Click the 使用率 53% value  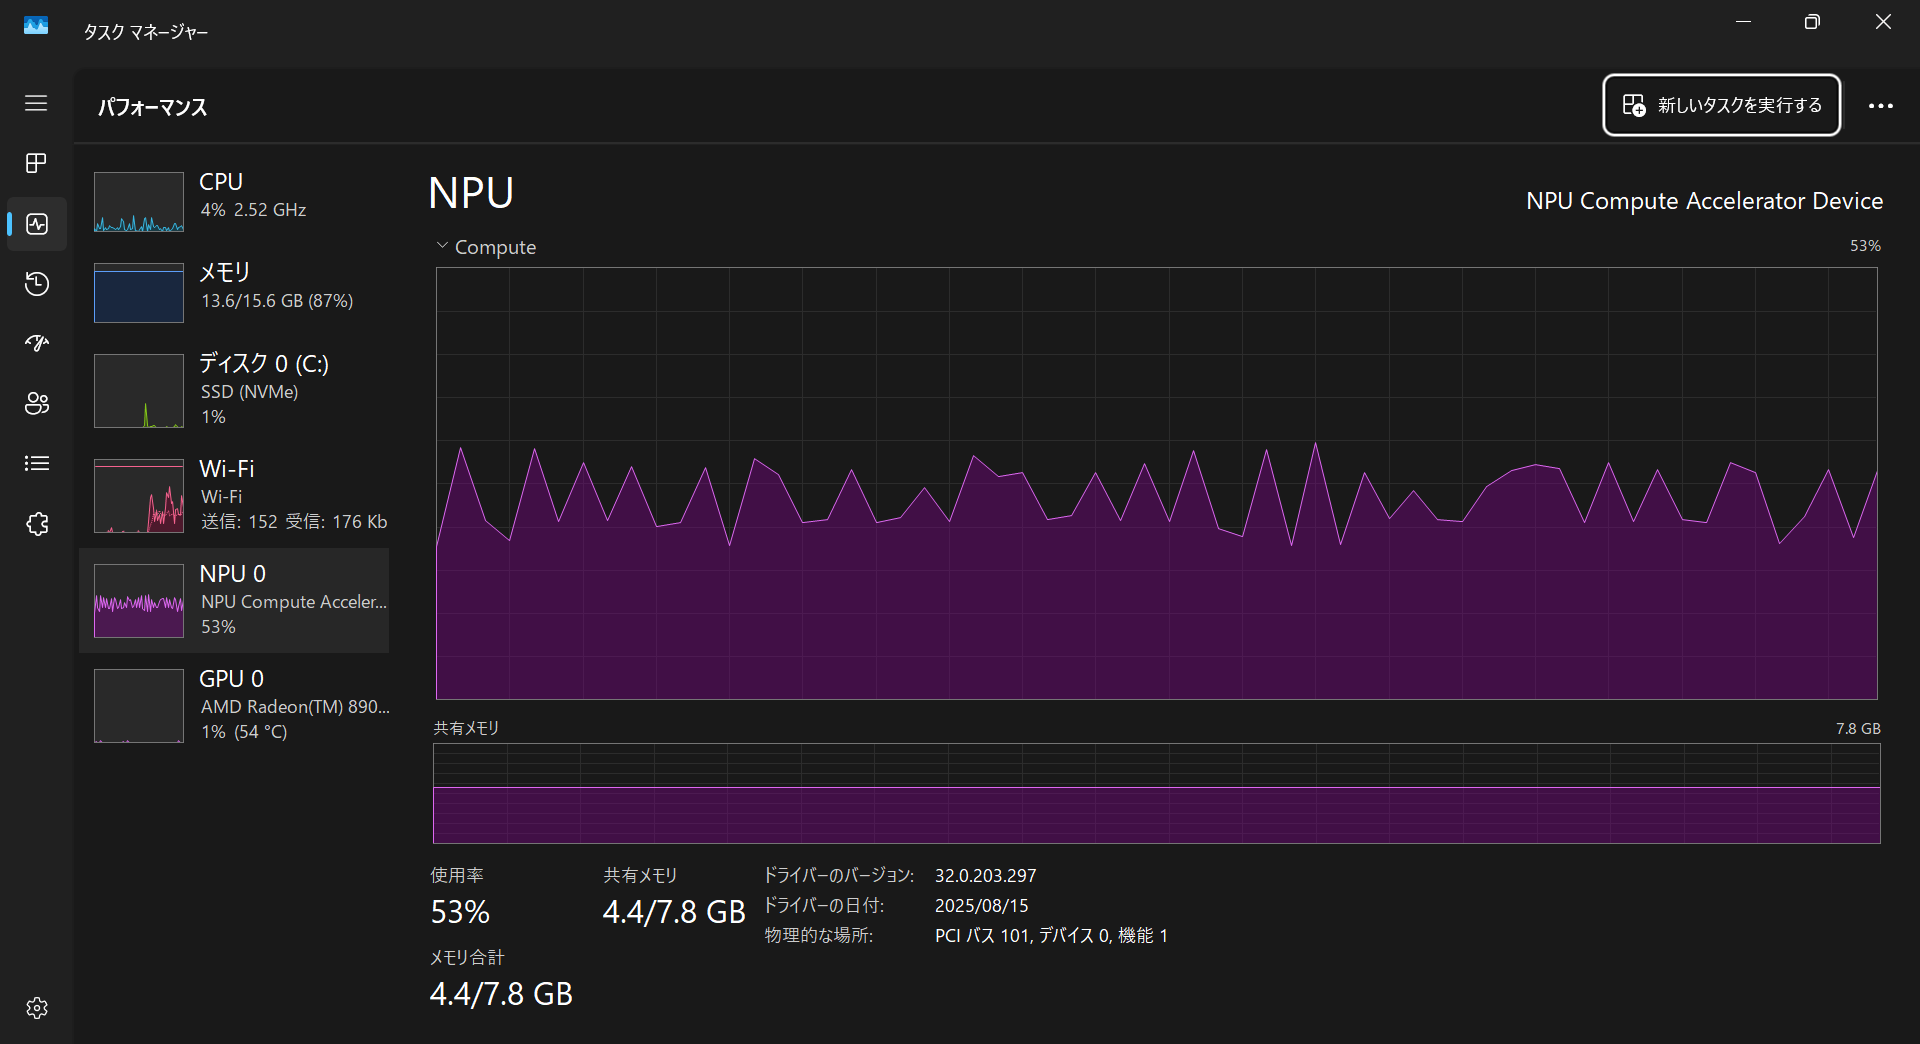point(460,912)
